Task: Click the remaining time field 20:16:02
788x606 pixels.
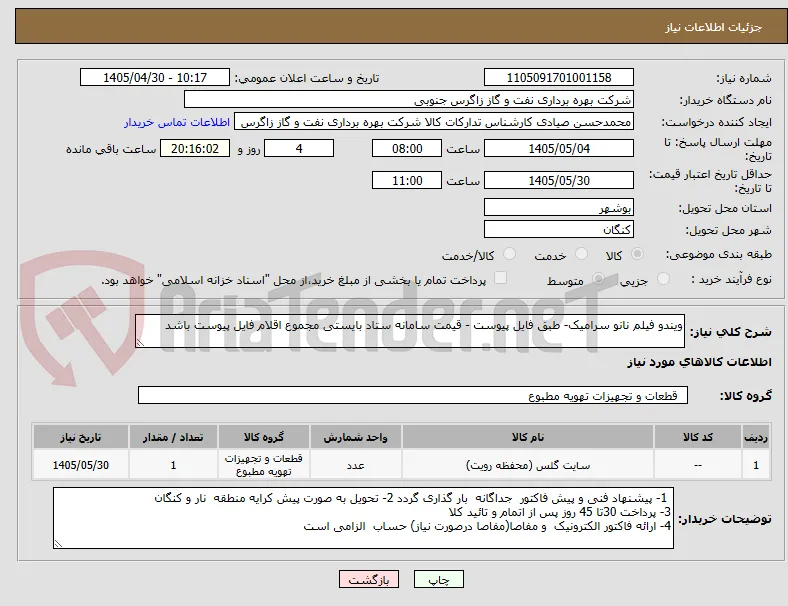Action: pyautogui.click(x=195, y=148)
